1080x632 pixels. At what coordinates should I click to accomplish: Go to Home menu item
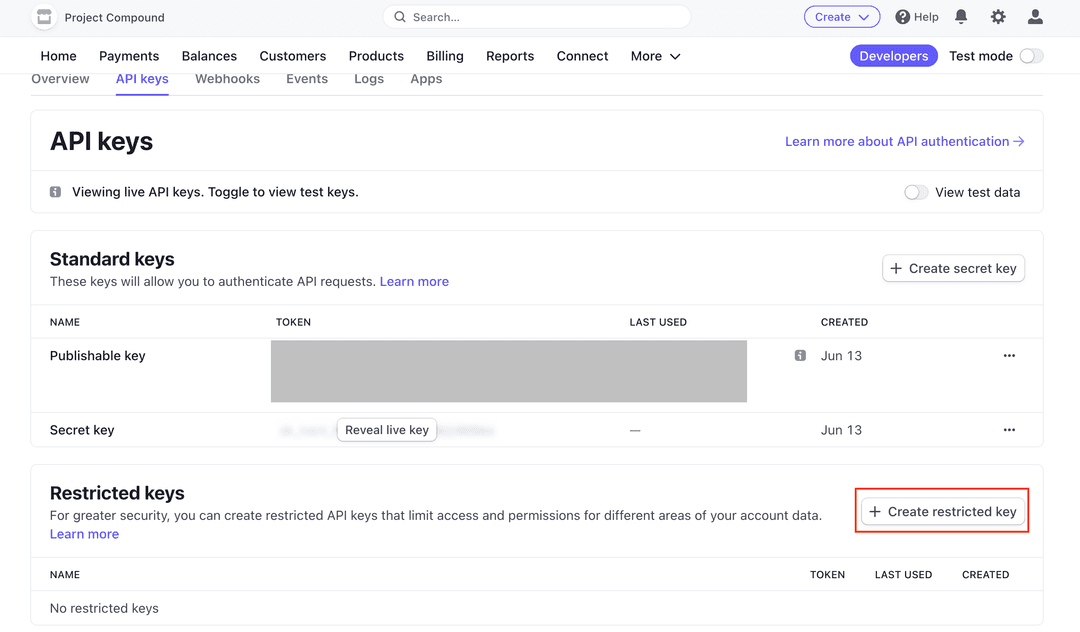pyautogui.click(x=59, y=56)
